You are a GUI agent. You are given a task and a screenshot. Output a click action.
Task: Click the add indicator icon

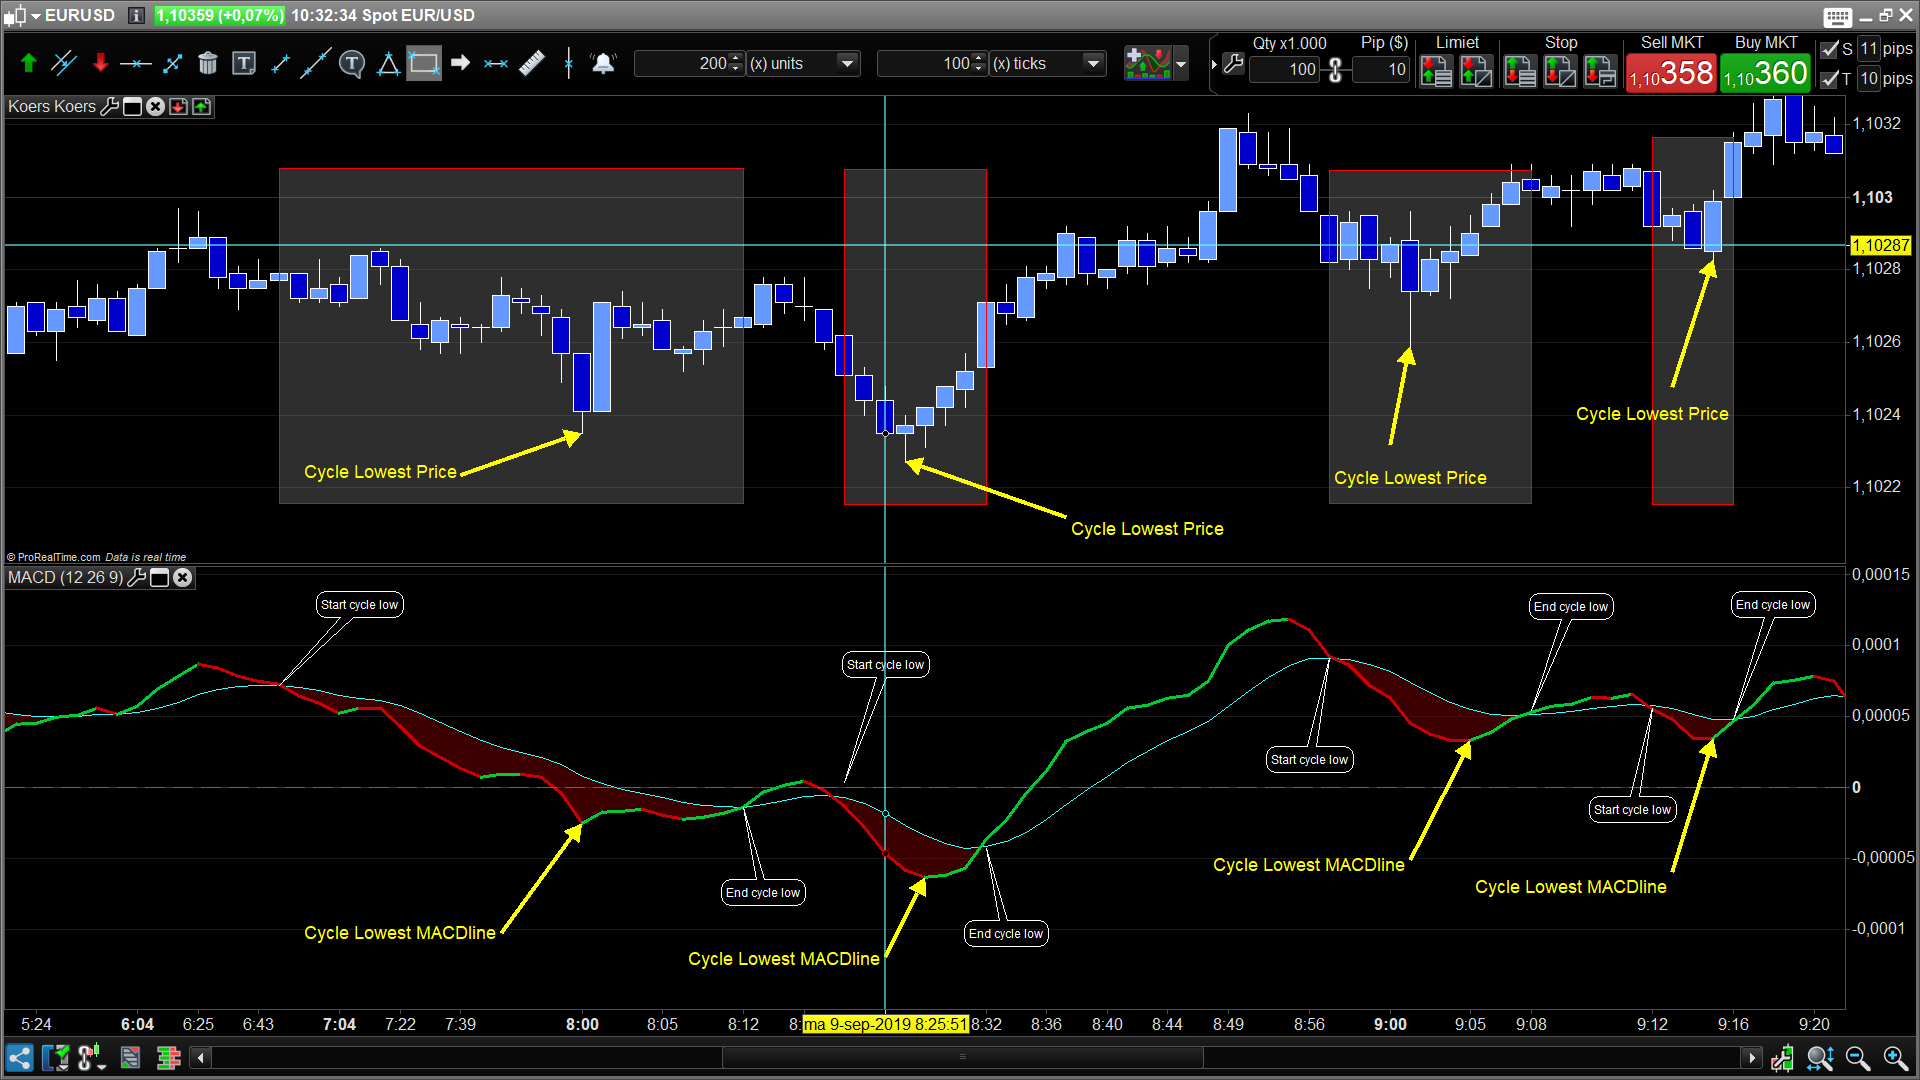tap(1147, 64)
